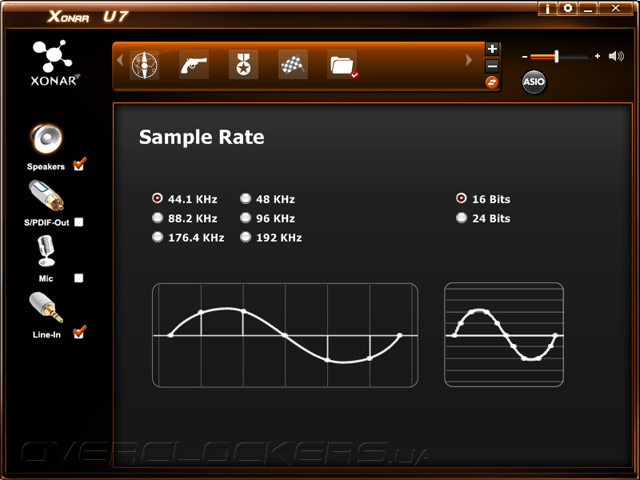
Task: Click the Xonar logo
Action: pyautogui.click(x=53, y=63)
